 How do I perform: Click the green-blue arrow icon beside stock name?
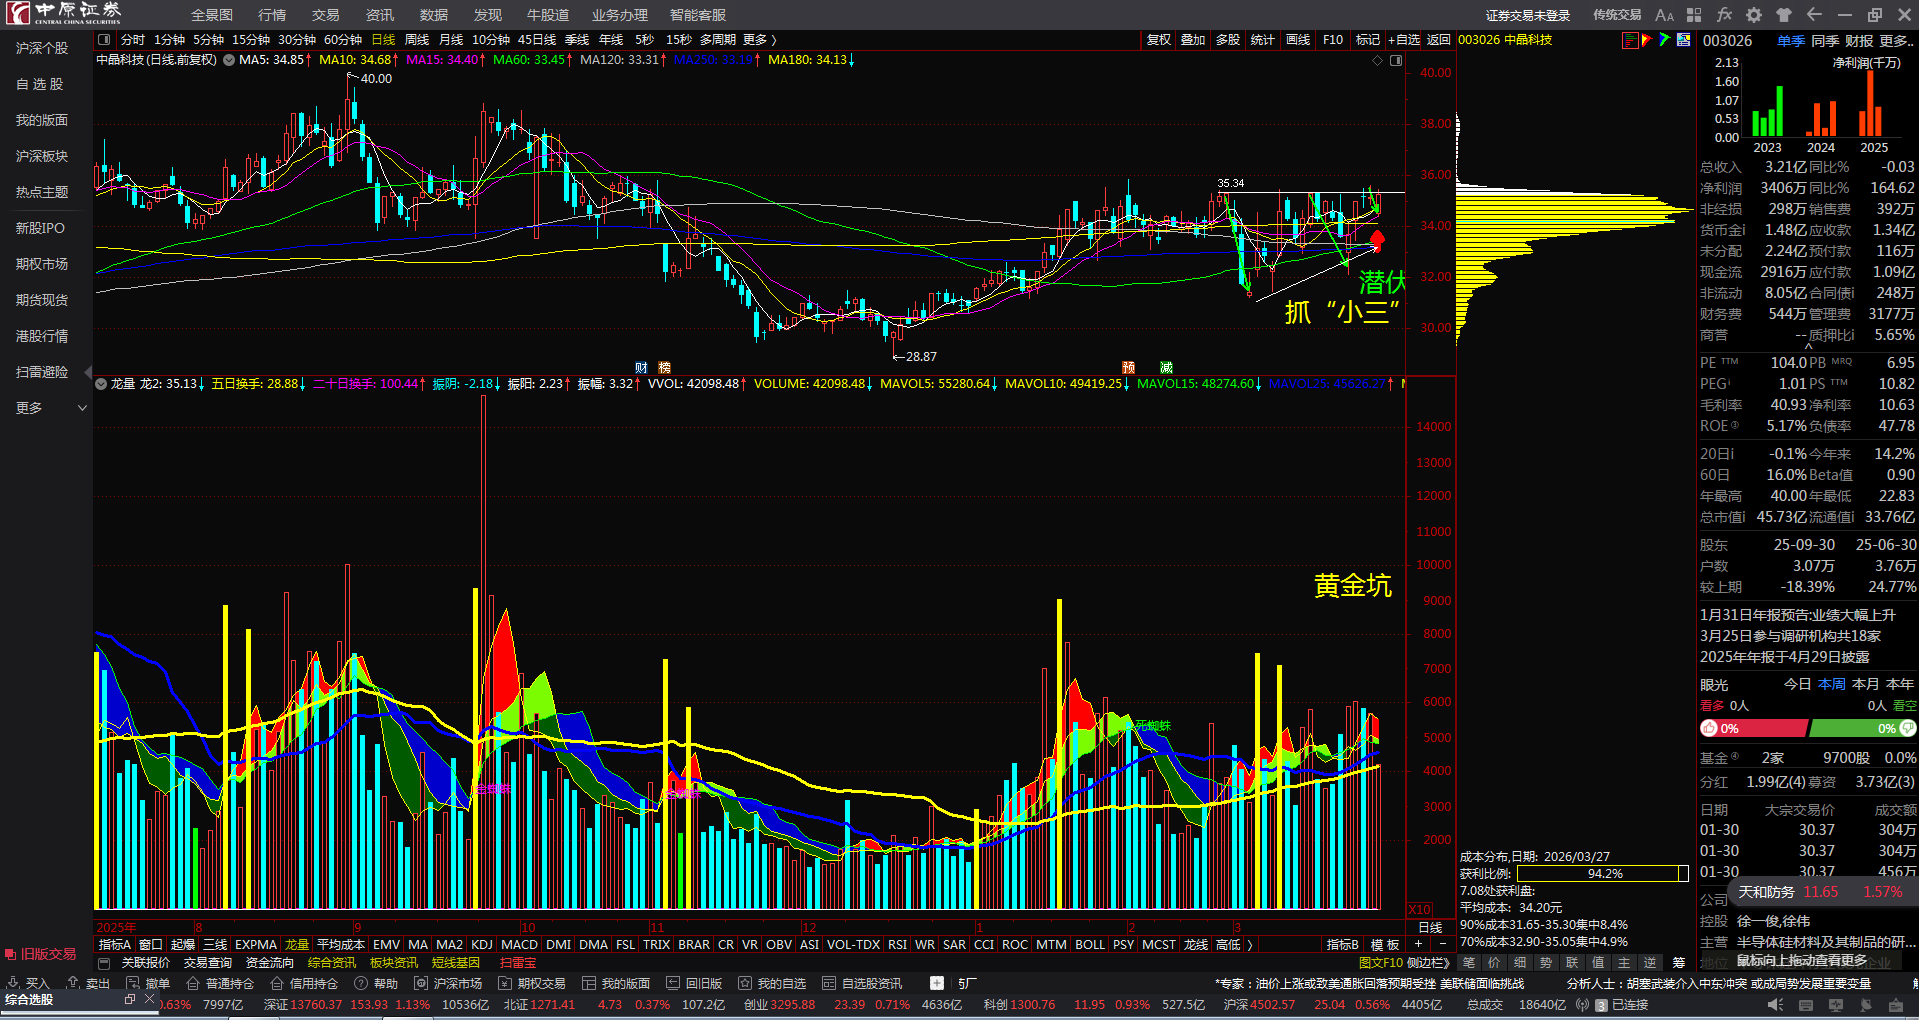pos(1665,40)
